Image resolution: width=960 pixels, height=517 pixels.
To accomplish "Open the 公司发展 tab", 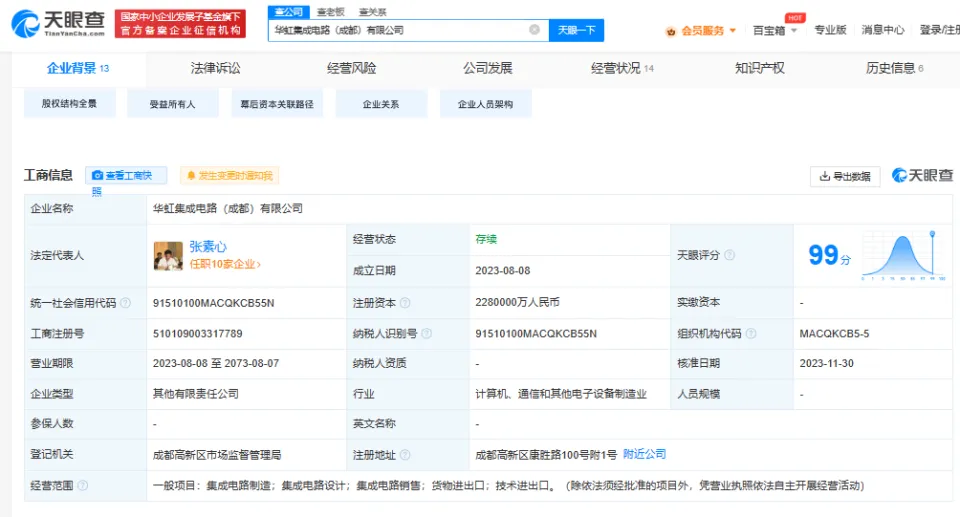I will pyautogui.click(x=487, y=68).
